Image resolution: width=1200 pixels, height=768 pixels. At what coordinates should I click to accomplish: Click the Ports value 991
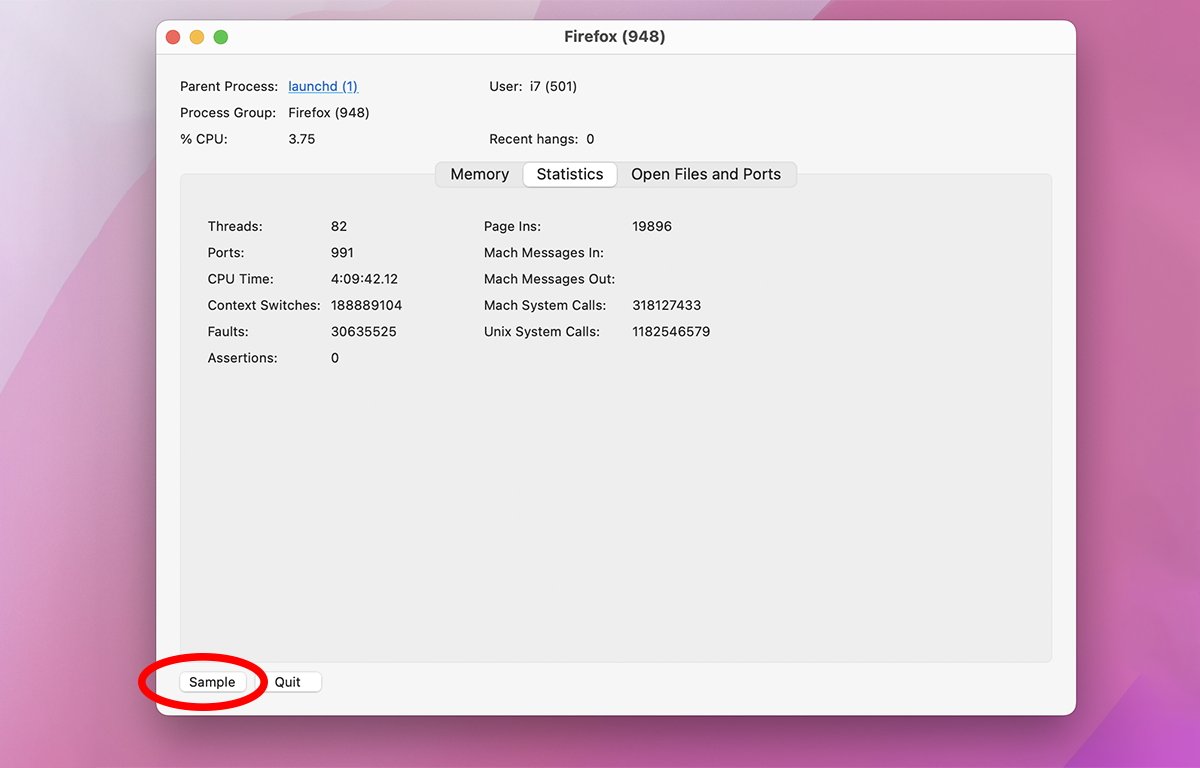tap(342, 253)
